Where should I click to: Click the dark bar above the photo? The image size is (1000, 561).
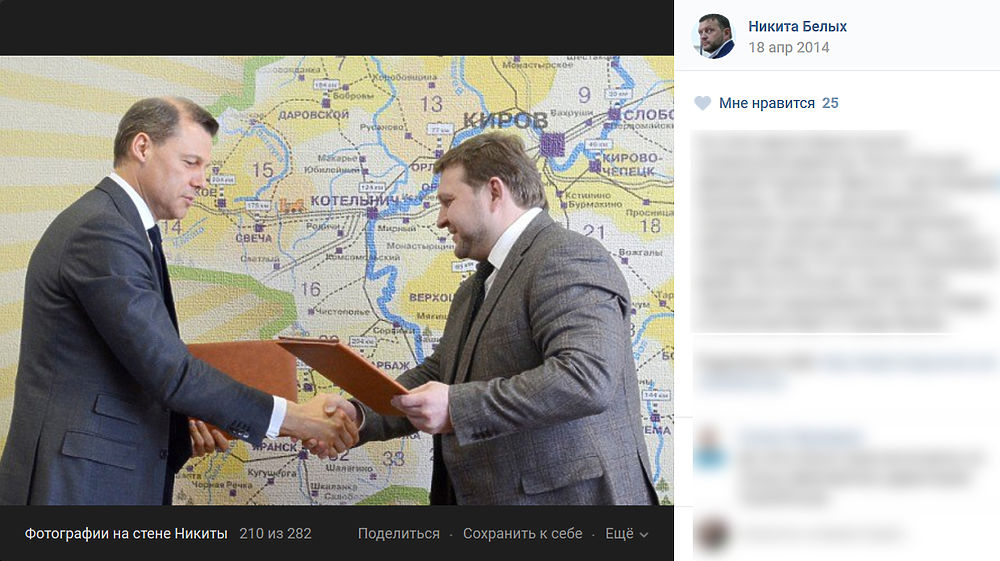(x=337, y=28)
